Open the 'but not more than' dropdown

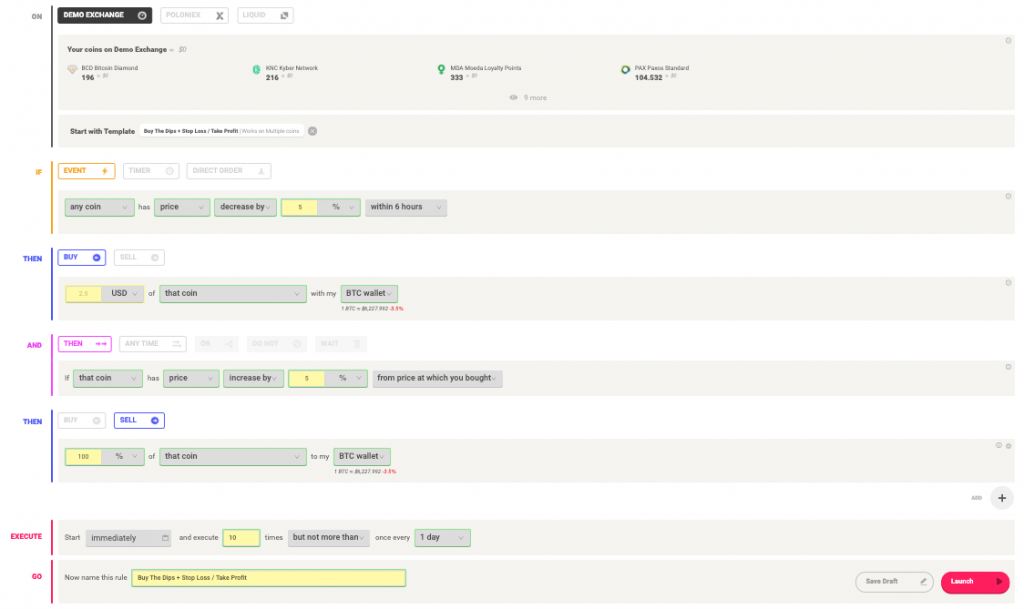(x=328, y=538)
